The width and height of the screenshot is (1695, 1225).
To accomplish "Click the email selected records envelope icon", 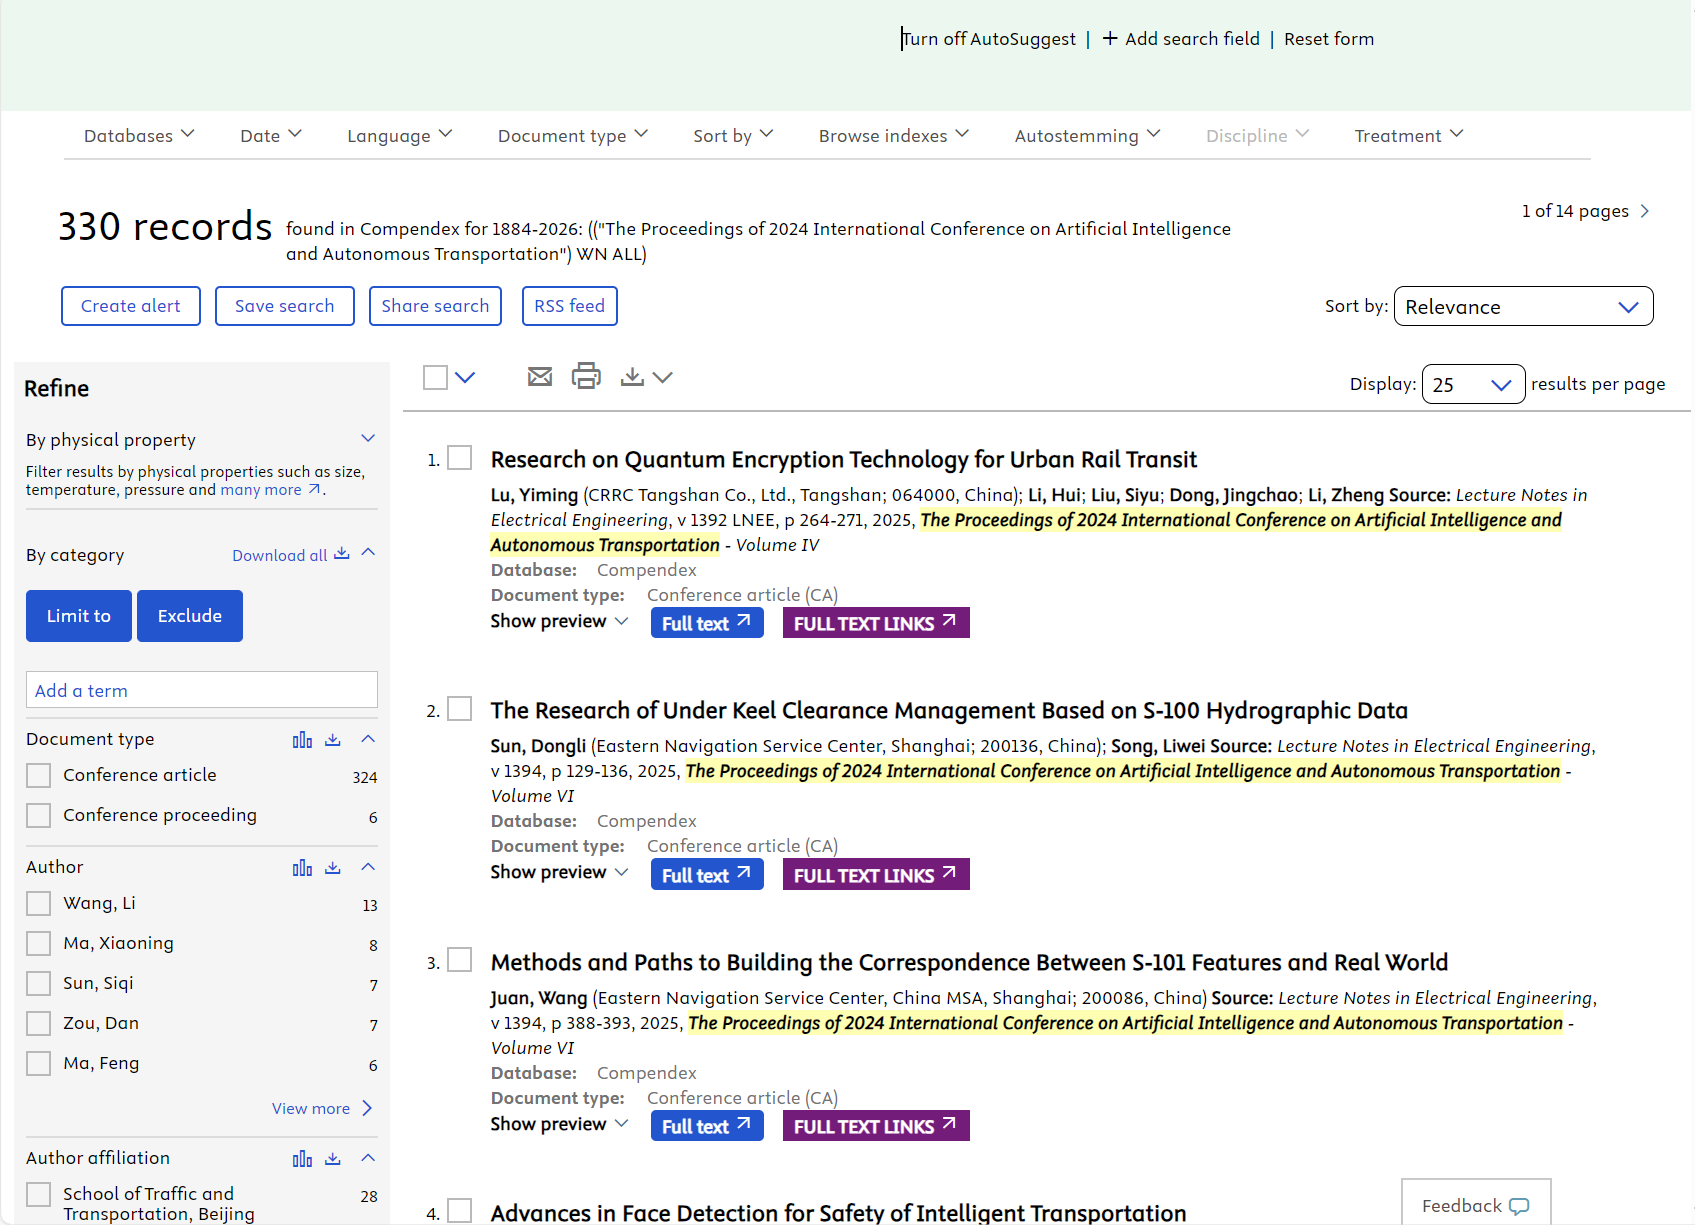I will click(540, 377).
